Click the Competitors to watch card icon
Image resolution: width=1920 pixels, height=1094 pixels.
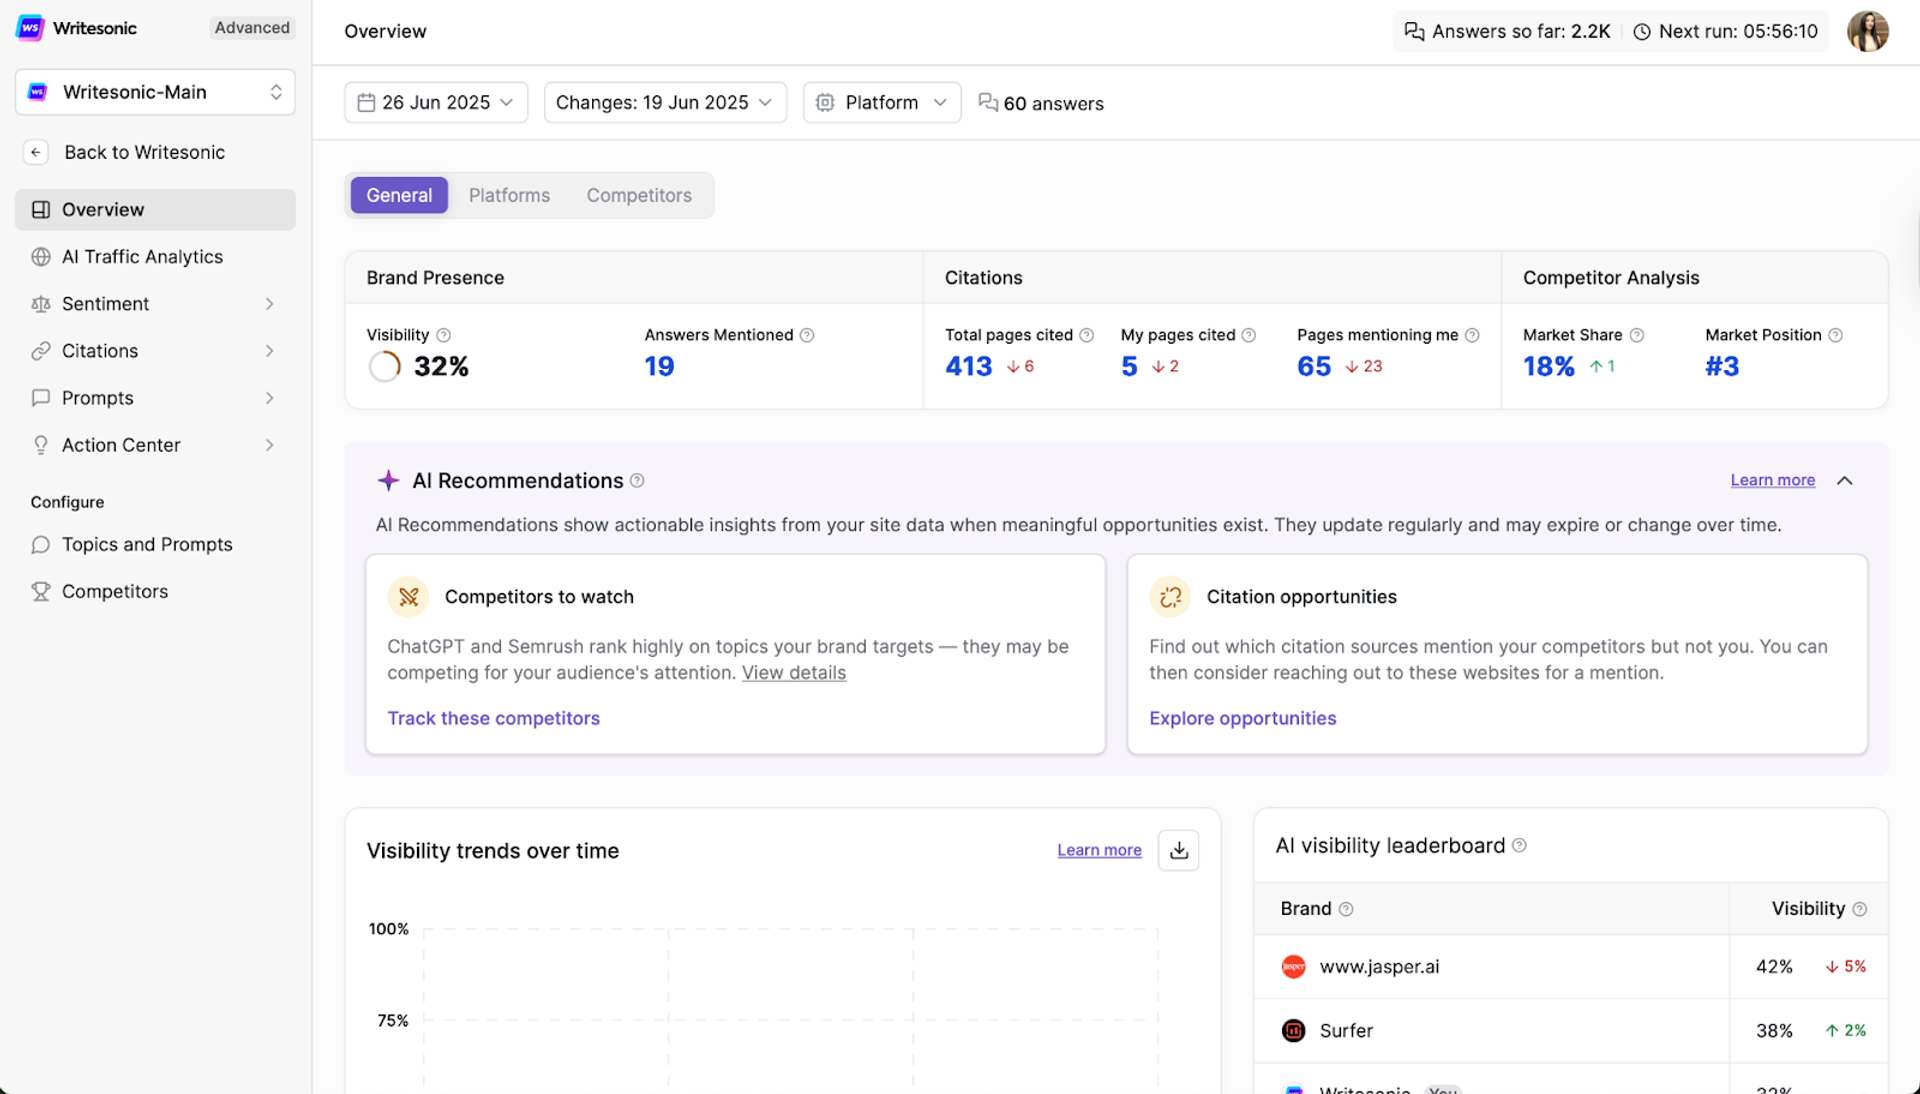(408, 597)
